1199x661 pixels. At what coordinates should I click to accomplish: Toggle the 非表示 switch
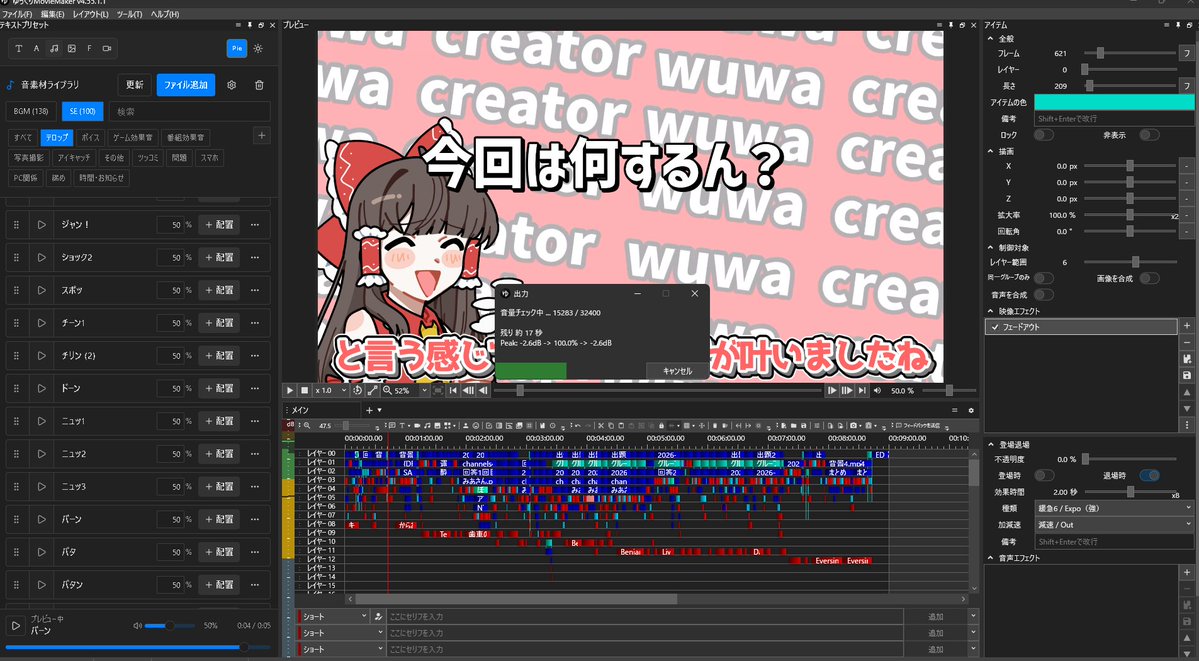pyautogui.click(x=1149, y=135)
